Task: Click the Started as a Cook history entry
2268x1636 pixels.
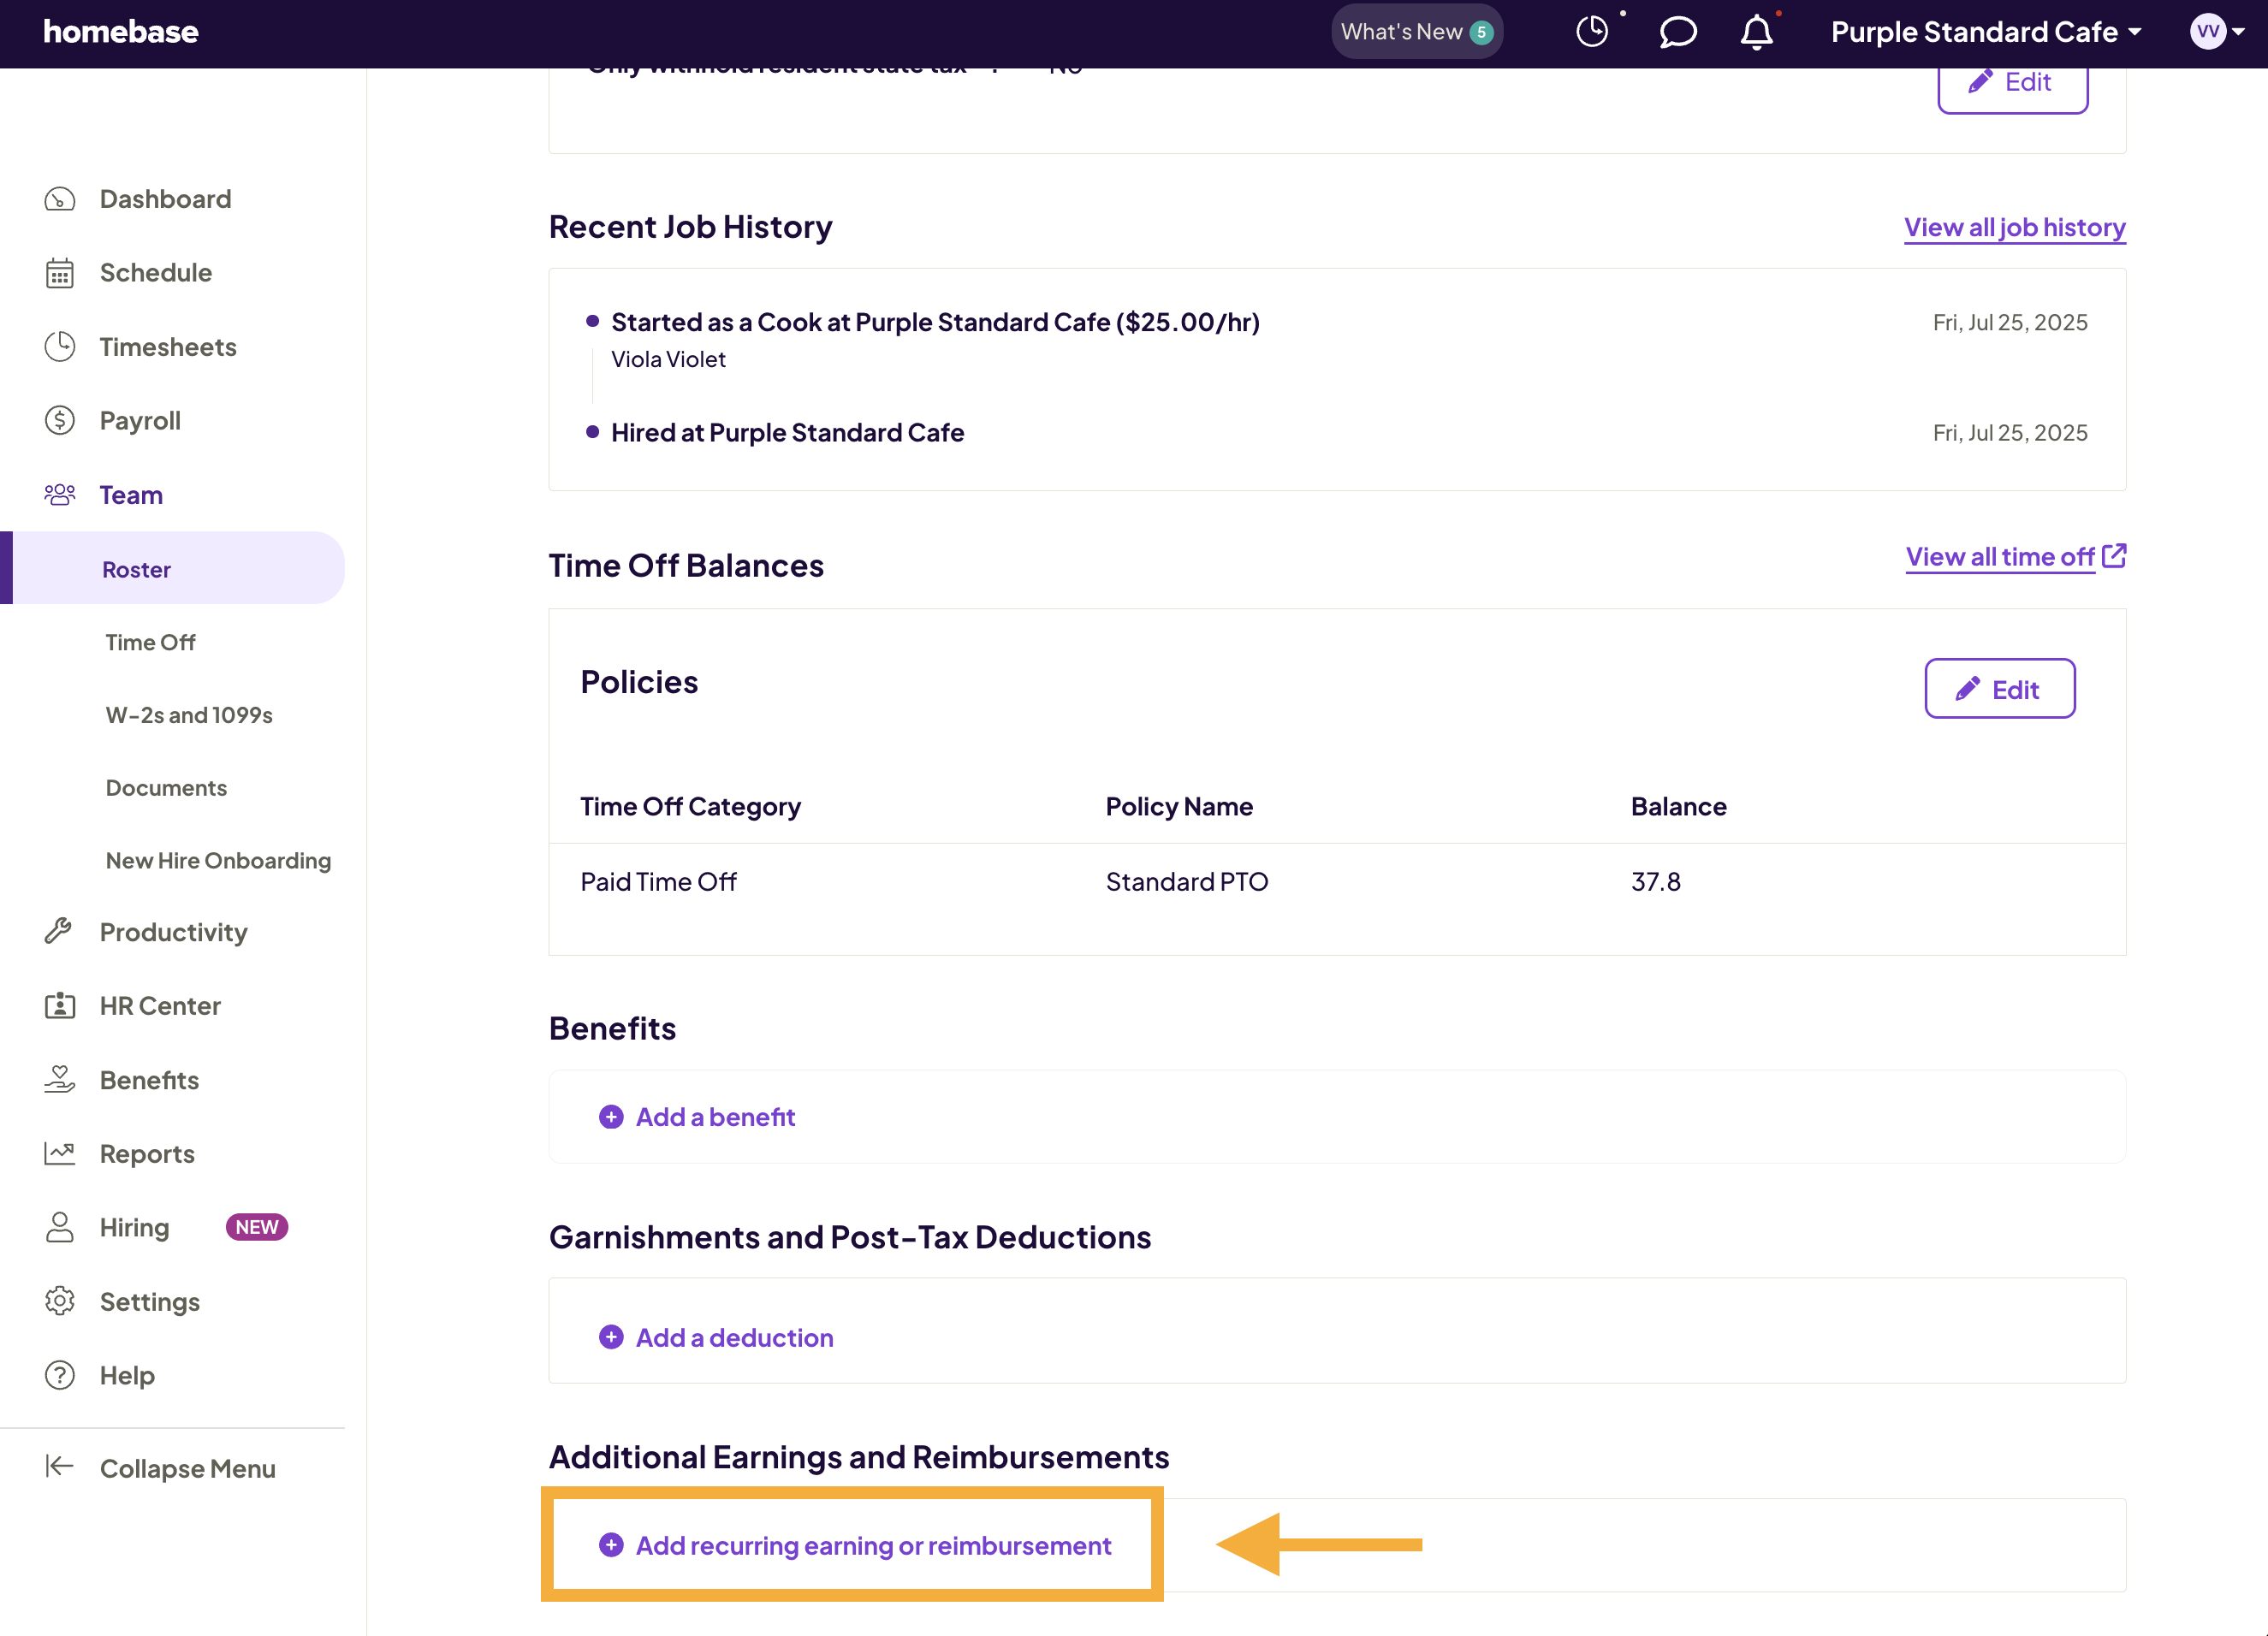Action: pyautogui.click(x=935, y=322)
